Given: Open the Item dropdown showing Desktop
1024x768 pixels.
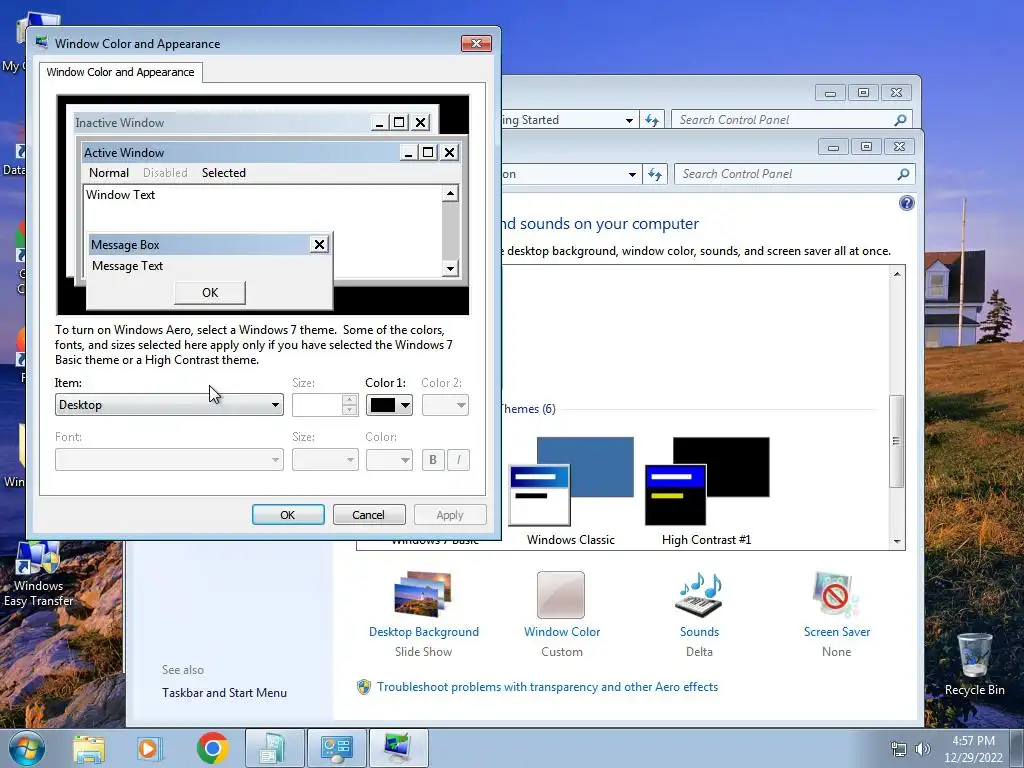Looking at the screenshot, I should click(169, 405).
